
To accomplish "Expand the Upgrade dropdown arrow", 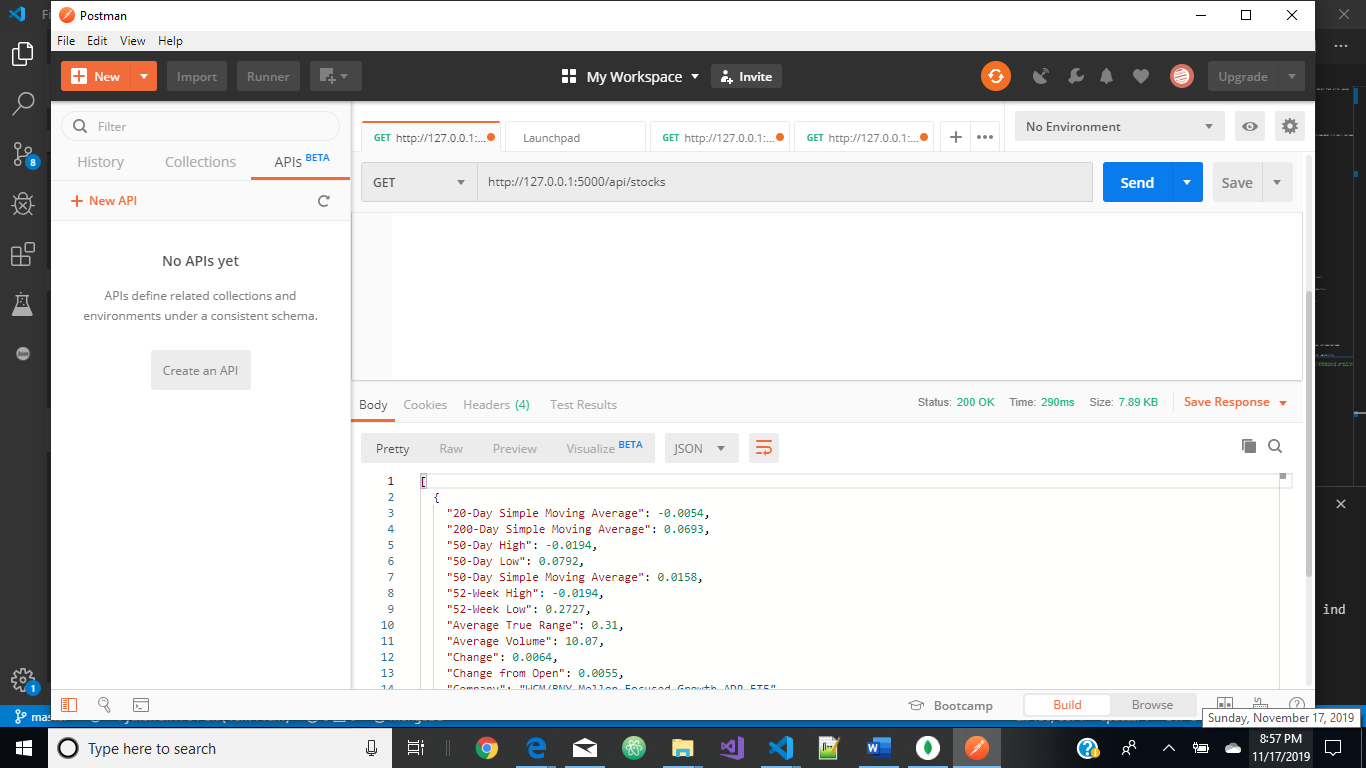I will pyautogui.click(x=1292, y=76).
